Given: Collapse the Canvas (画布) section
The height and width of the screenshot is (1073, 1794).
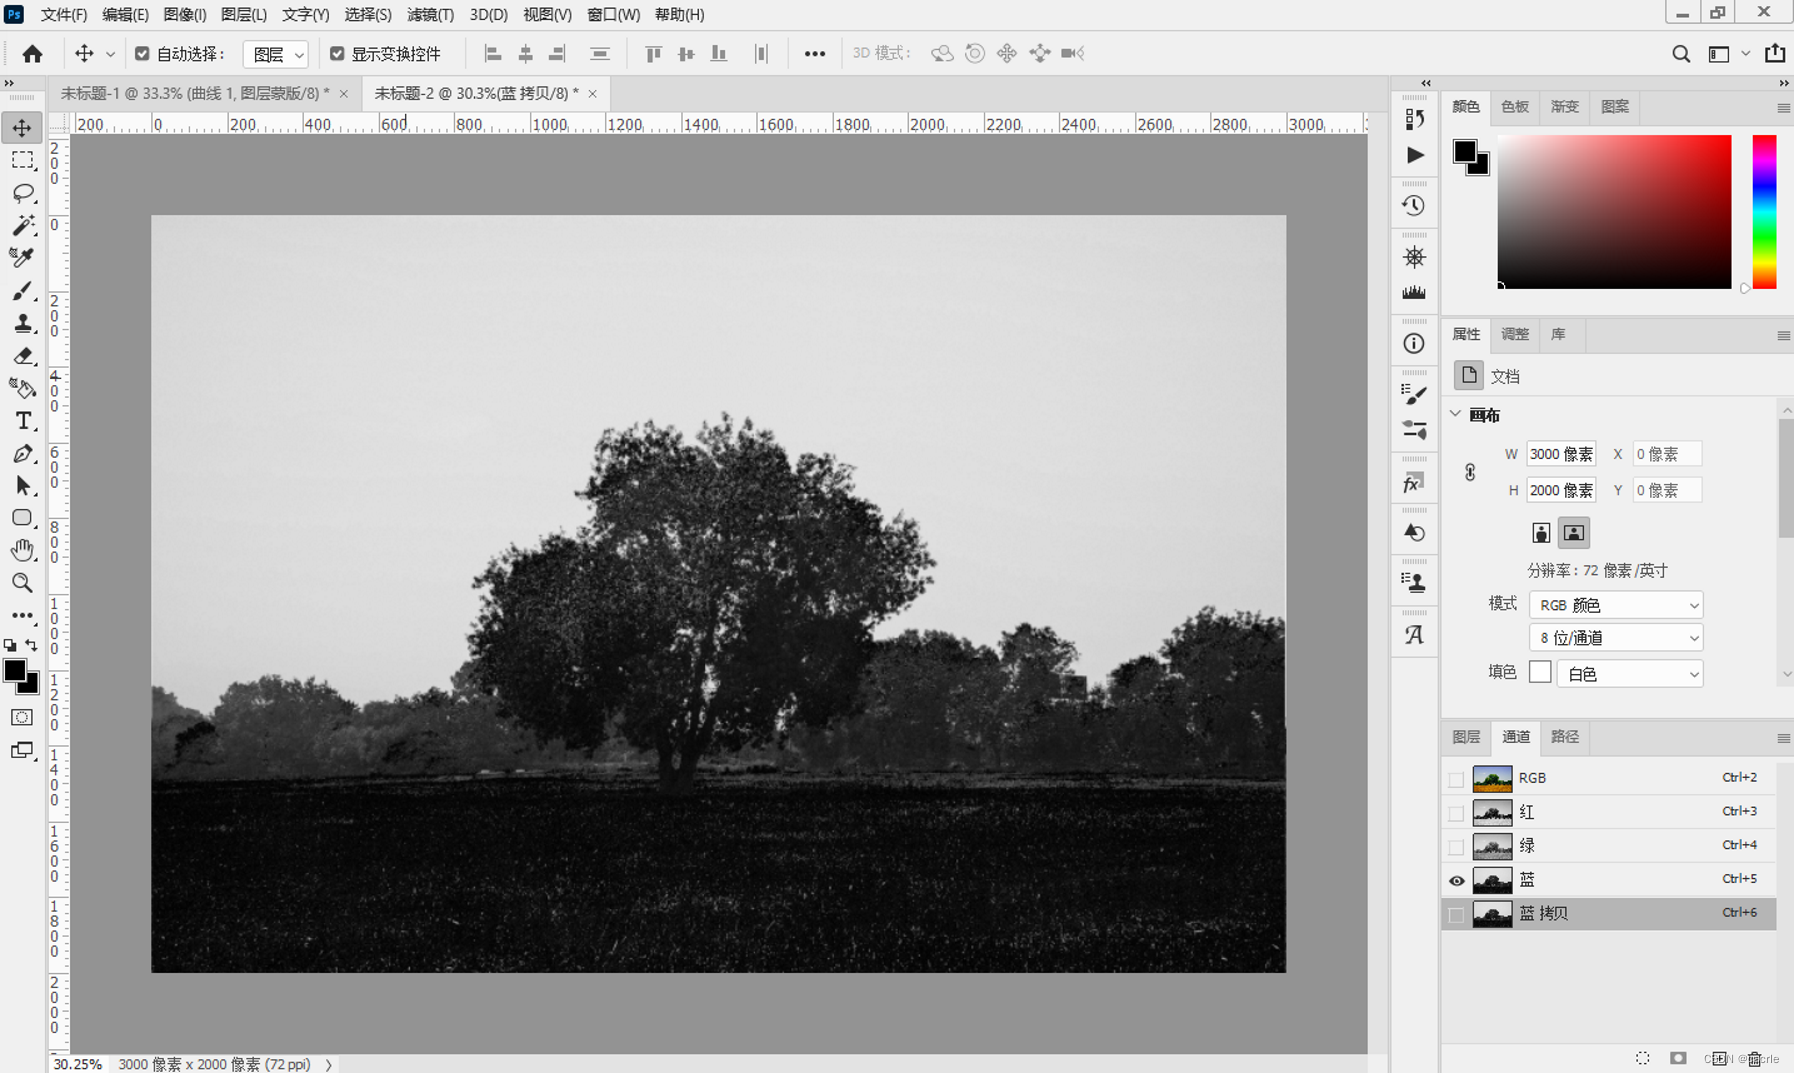Looking at the screenshot, I should 1456,414.
